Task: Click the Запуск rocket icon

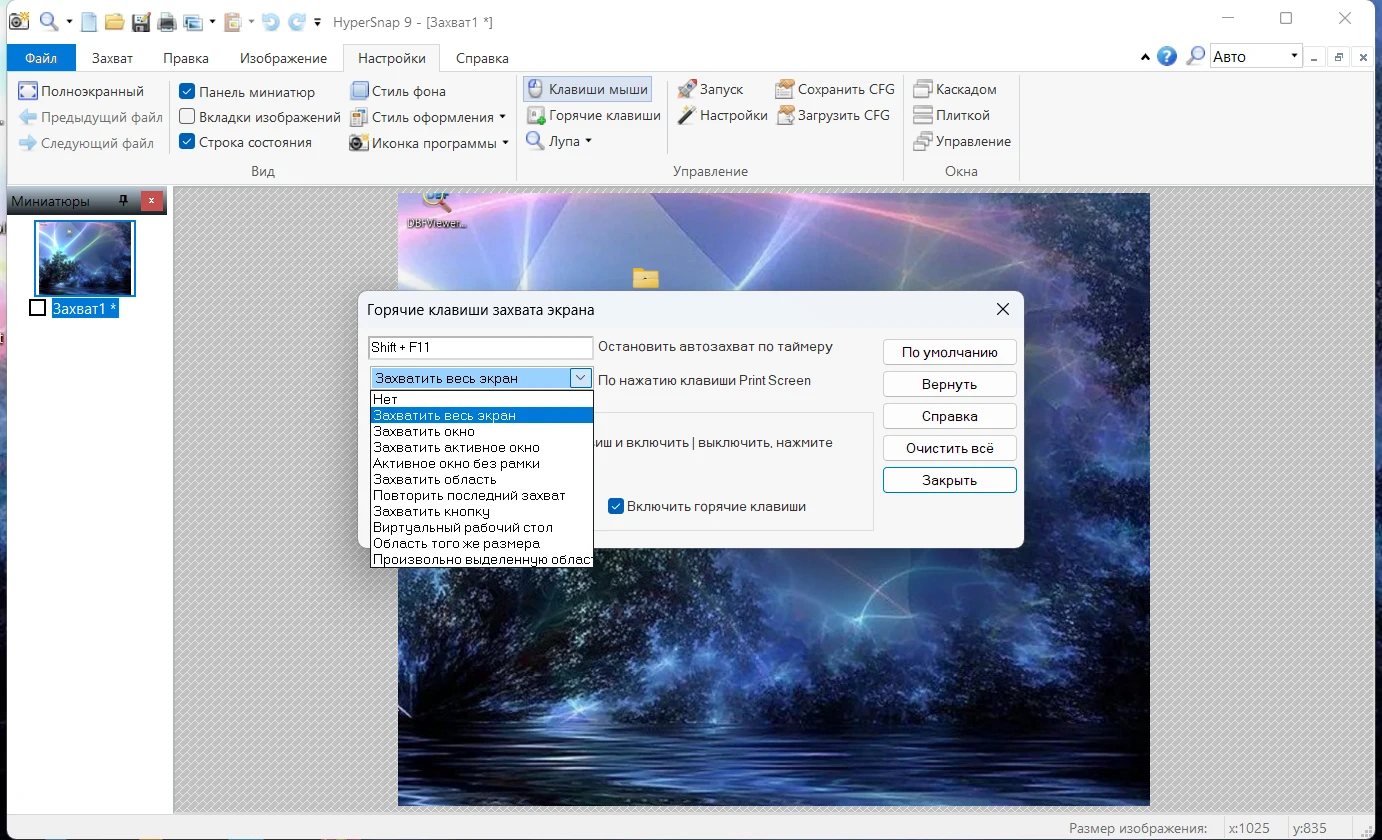Action: tap(686, 89)
